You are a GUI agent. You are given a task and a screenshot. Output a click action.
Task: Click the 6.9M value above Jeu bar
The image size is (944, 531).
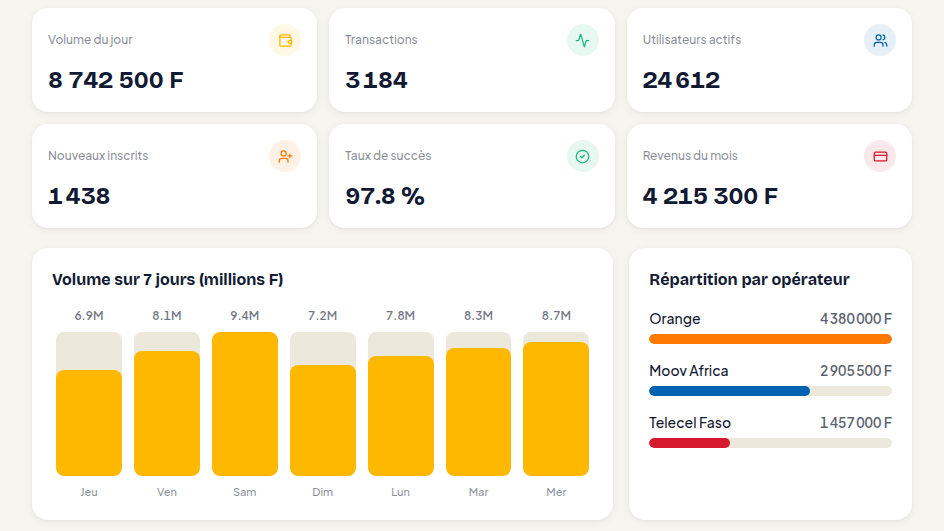coord(89,315)
